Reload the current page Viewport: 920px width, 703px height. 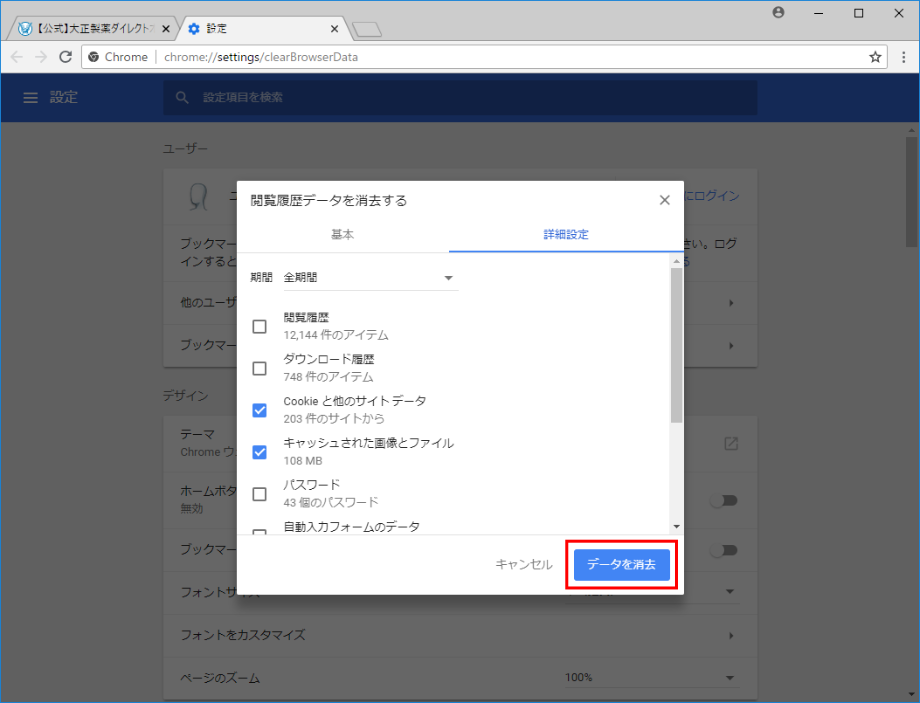(65, 57)
